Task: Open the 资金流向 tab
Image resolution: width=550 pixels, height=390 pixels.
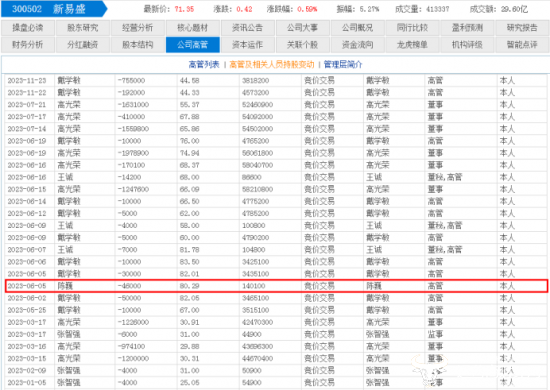Action: (x=357, y=45)
